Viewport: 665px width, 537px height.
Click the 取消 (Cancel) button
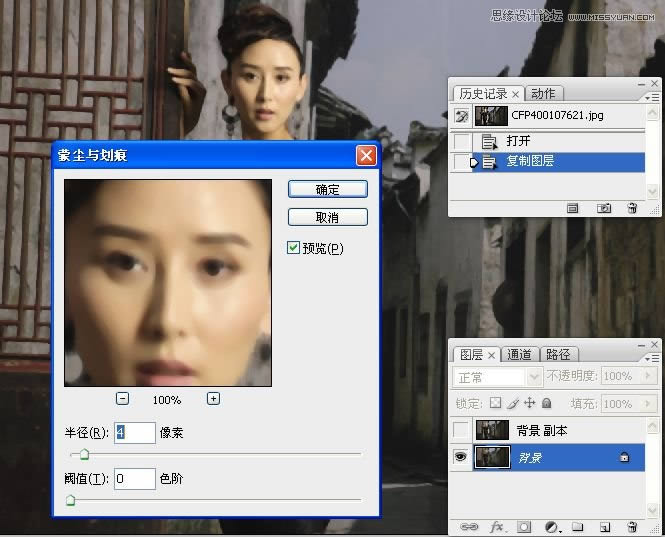[x=327, y=217]
